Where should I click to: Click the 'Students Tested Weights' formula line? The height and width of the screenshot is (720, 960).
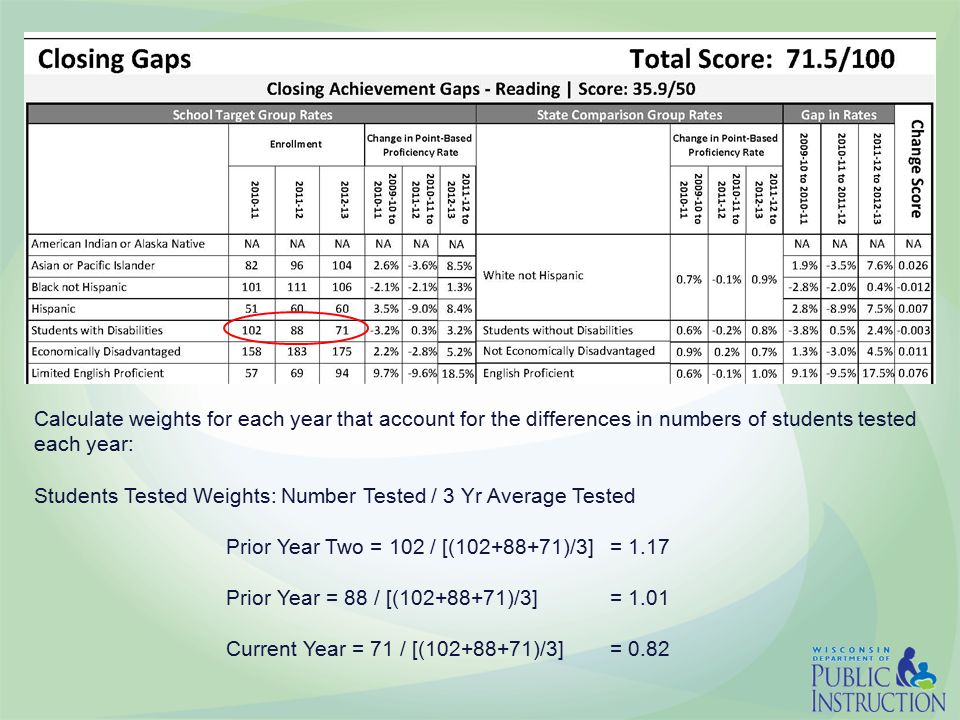tap(334, 496)
